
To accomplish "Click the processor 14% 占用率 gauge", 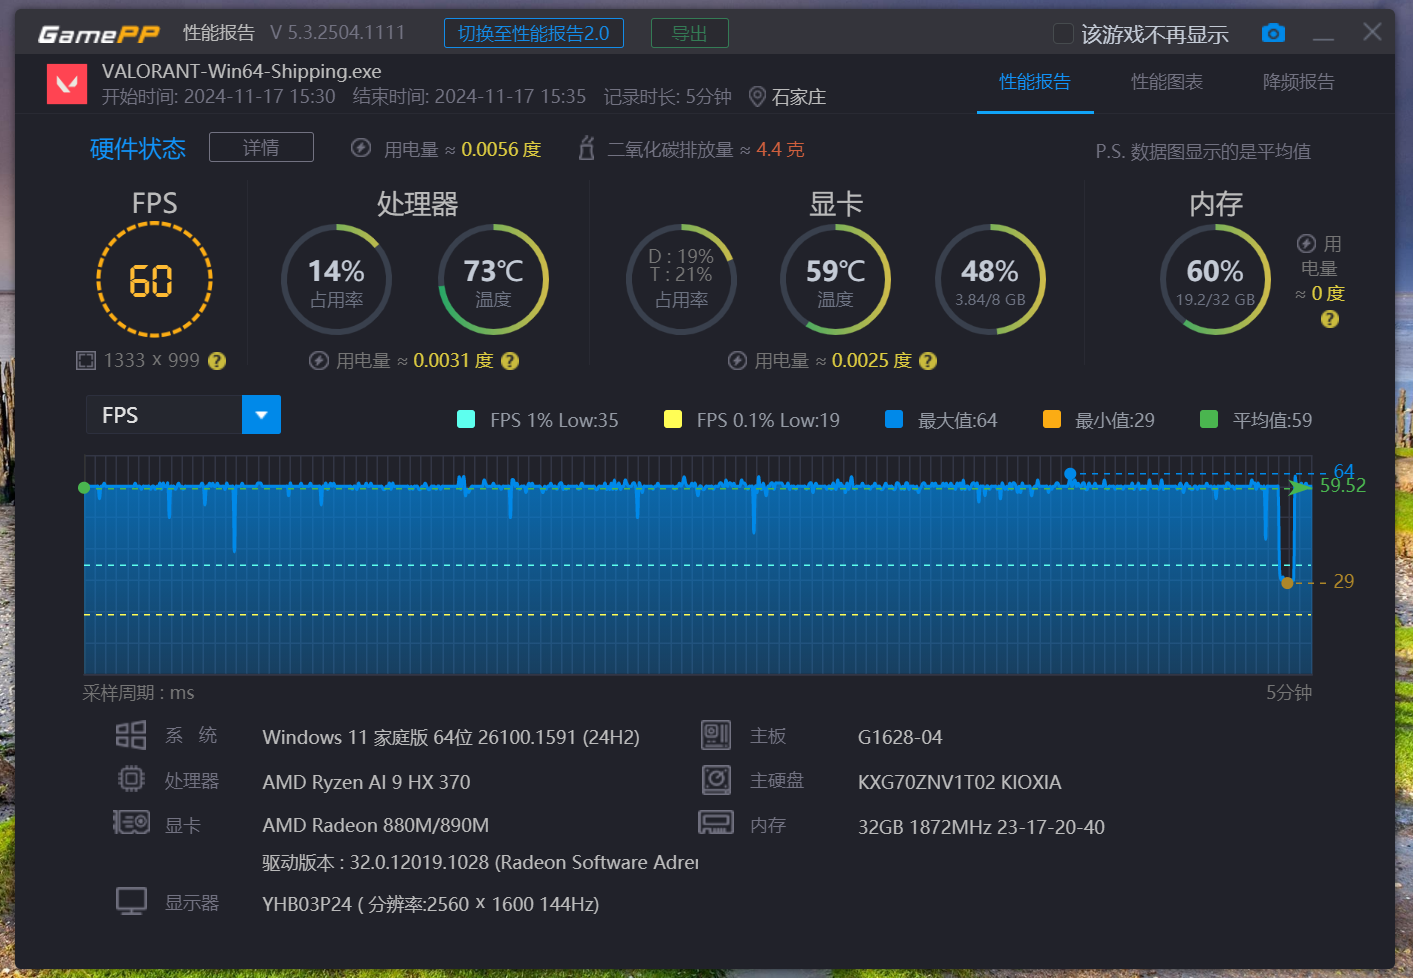I will click(x=336, y=279).
